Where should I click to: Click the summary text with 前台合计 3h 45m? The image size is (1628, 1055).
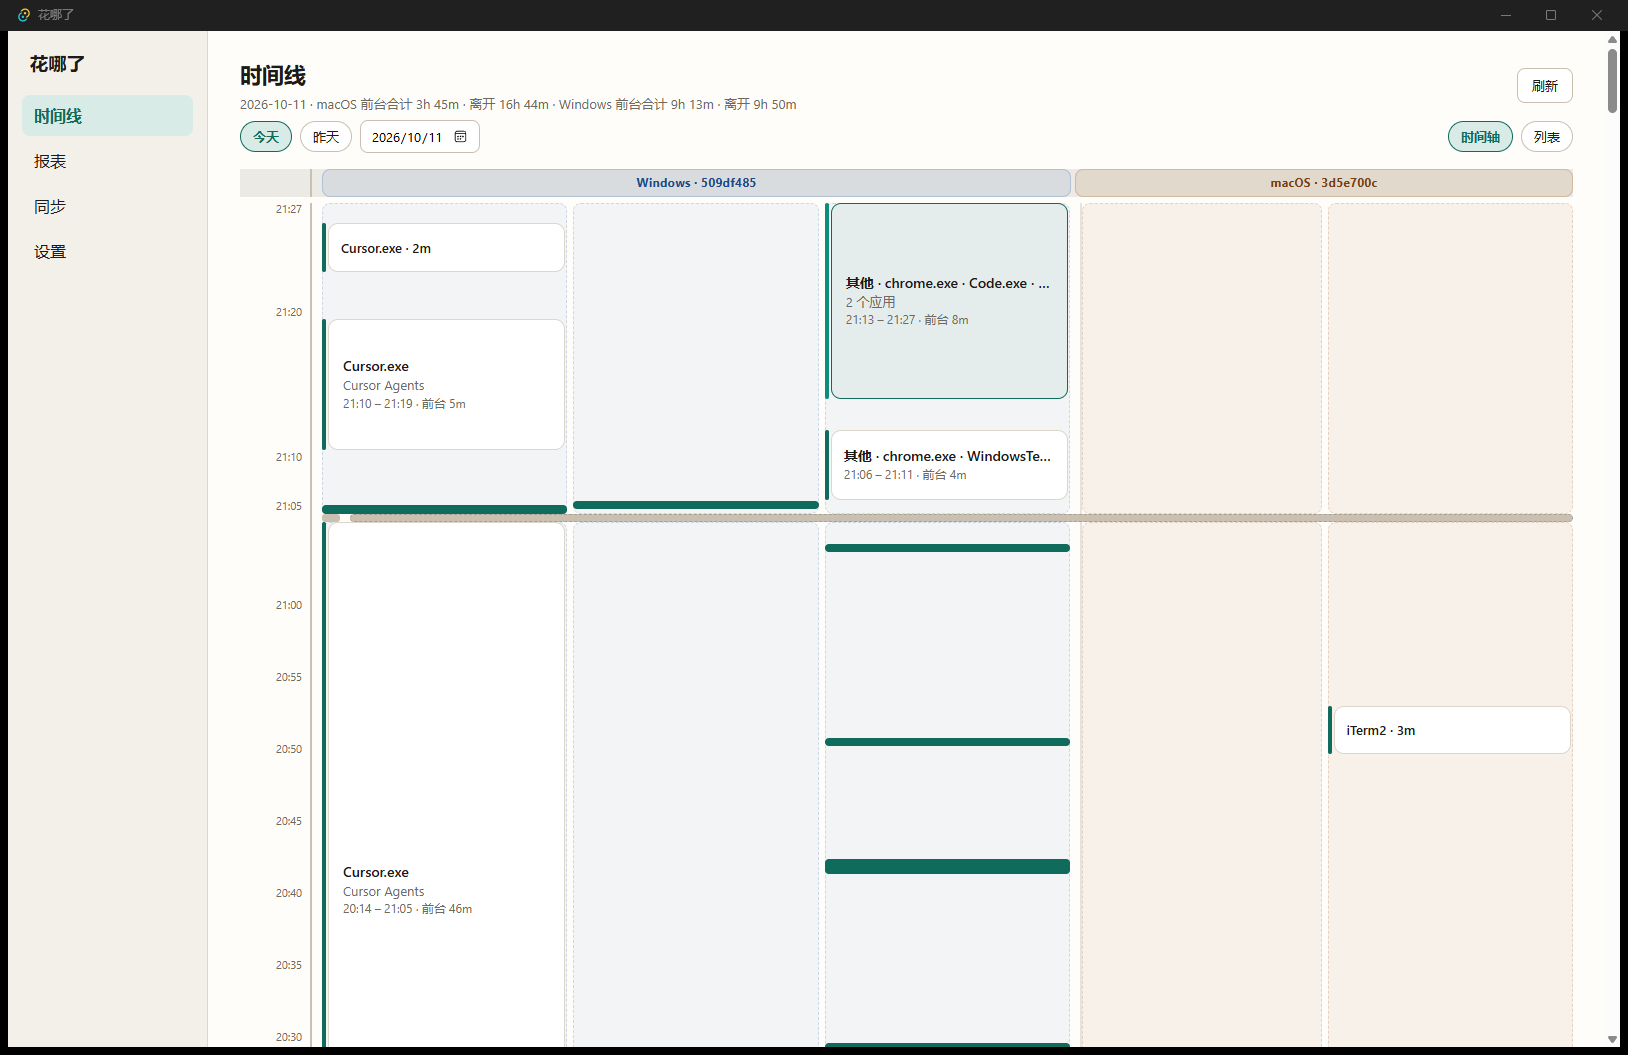click(518, 104)
